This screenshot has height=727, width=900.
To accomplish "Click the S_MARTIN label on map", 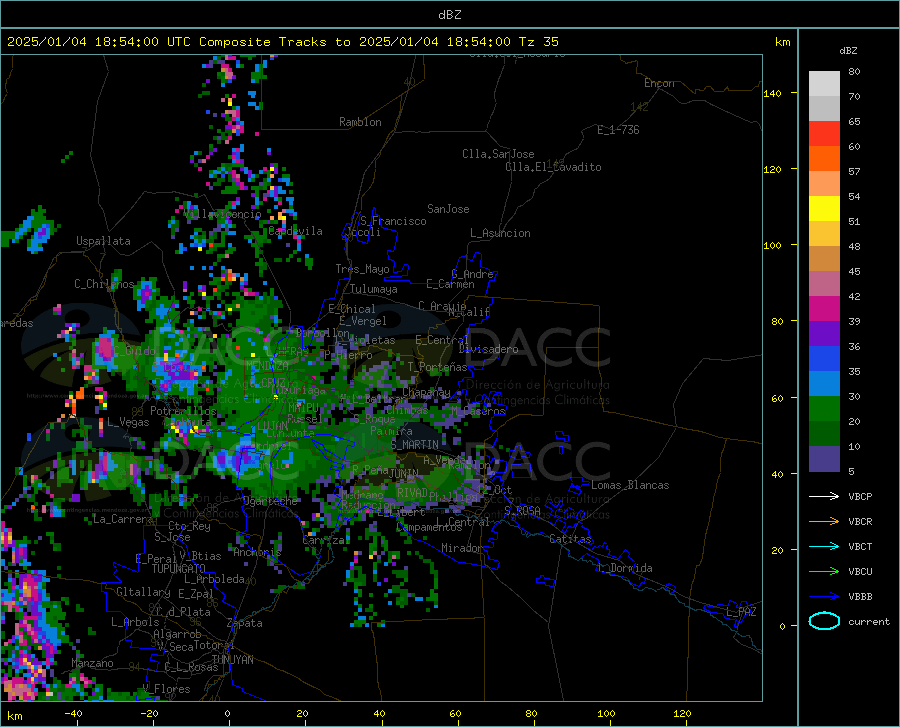I will click(414, 445).
